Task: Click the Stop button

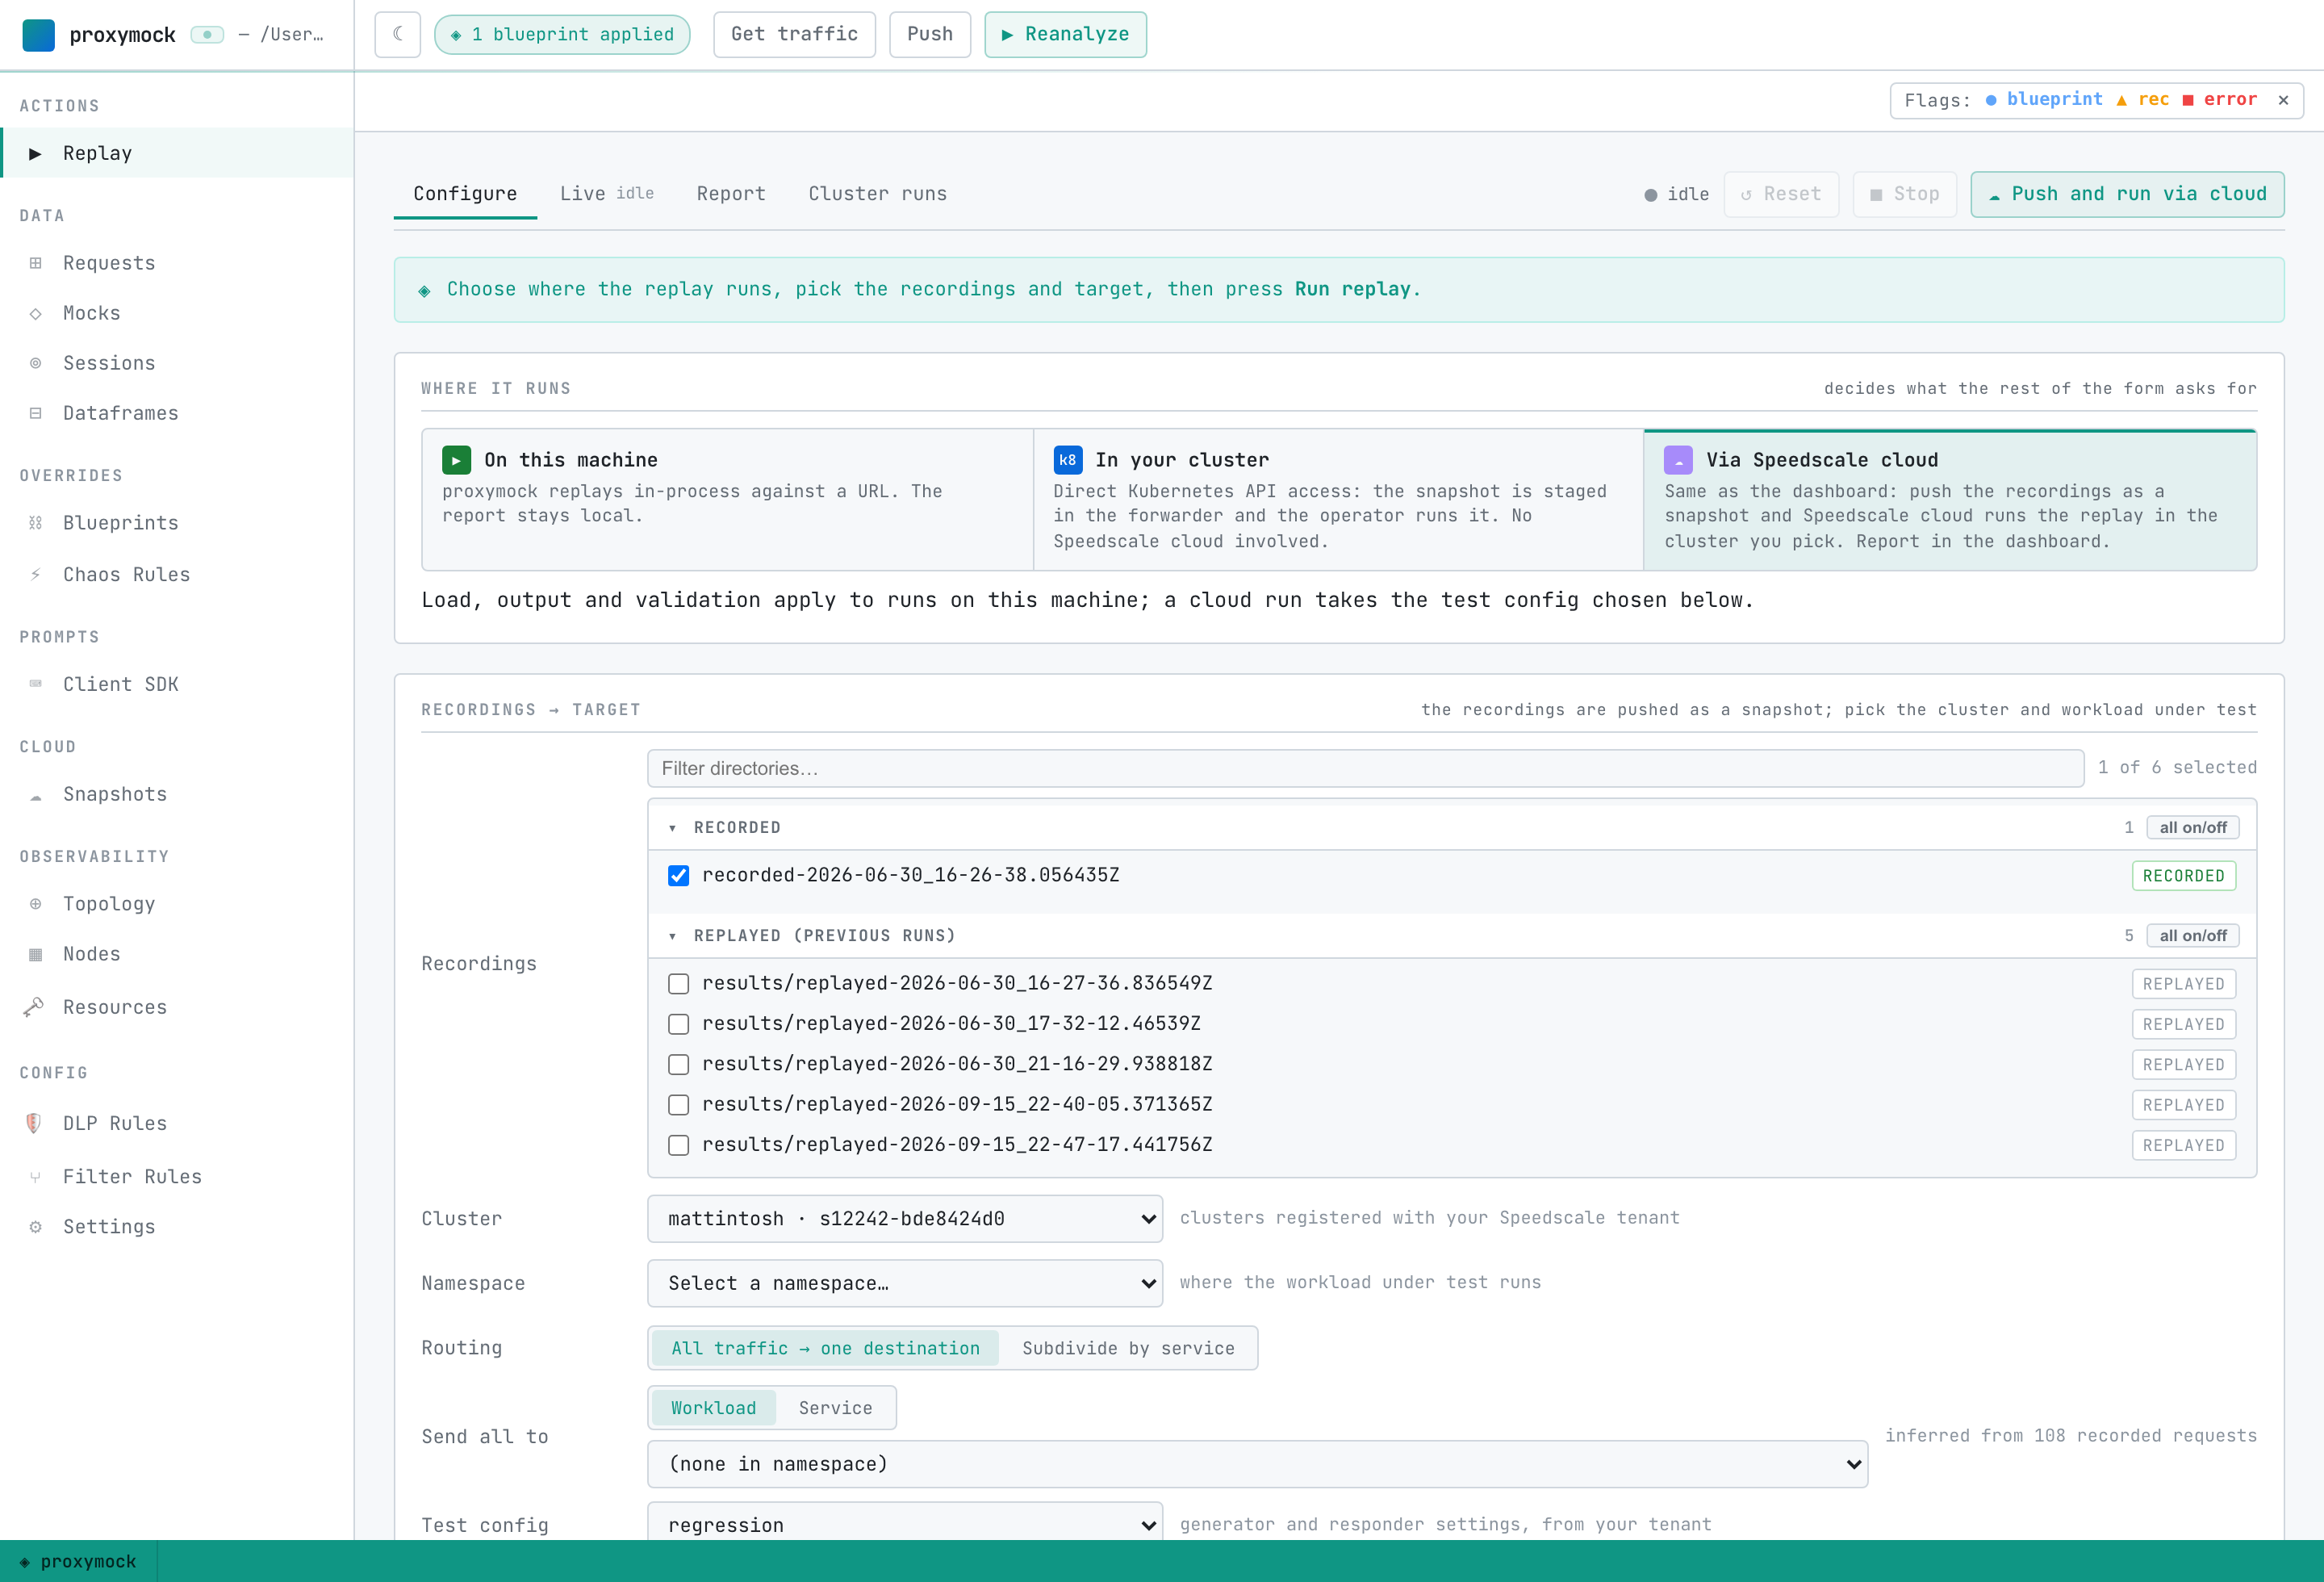Action: (1904, 194)
